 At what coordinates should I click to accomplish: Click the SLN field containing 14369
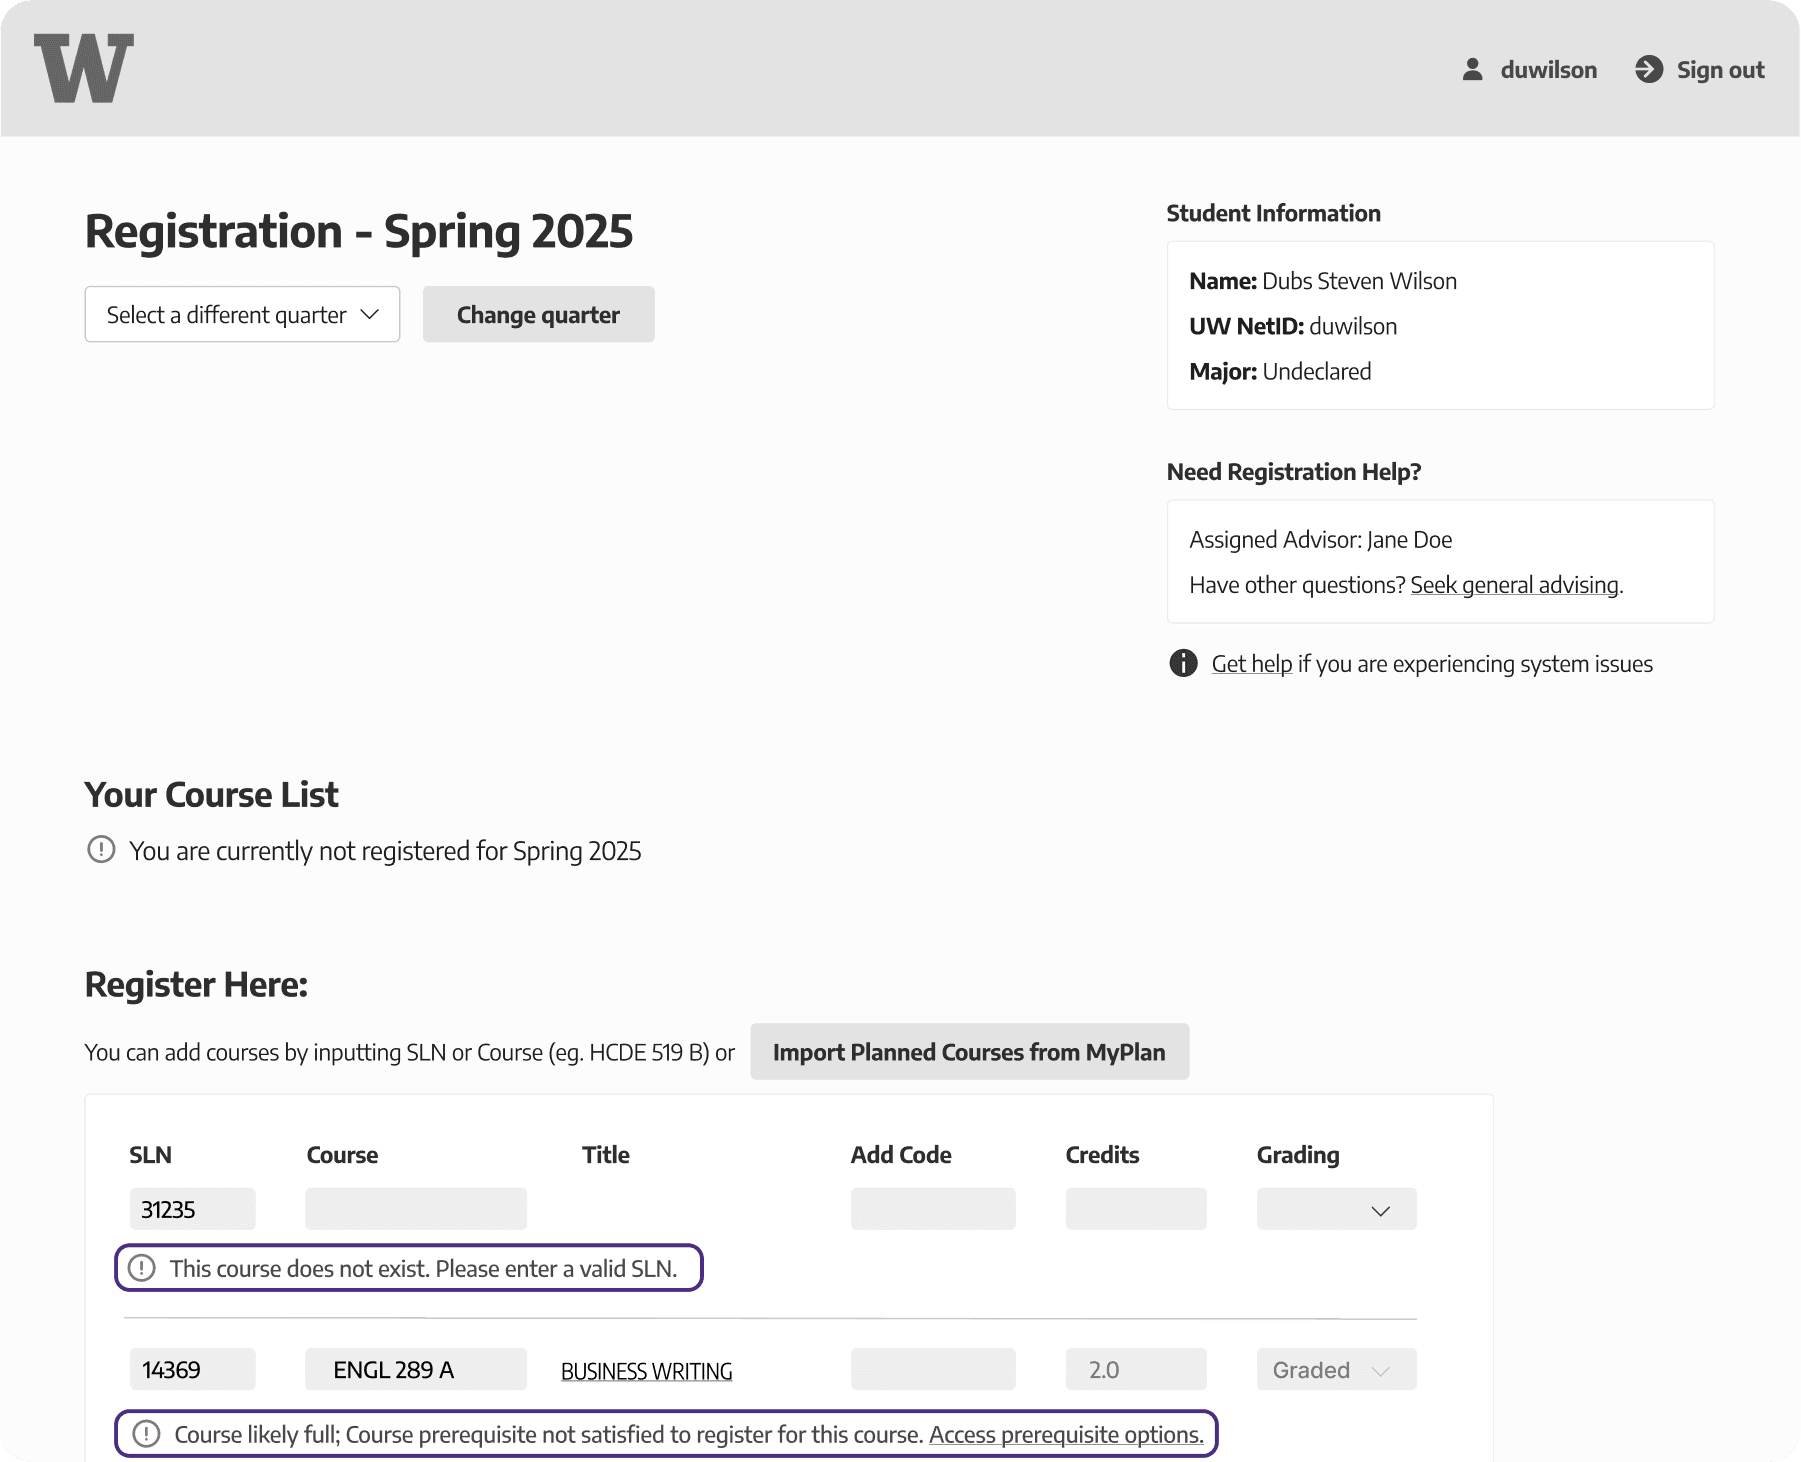[193, 1369]
